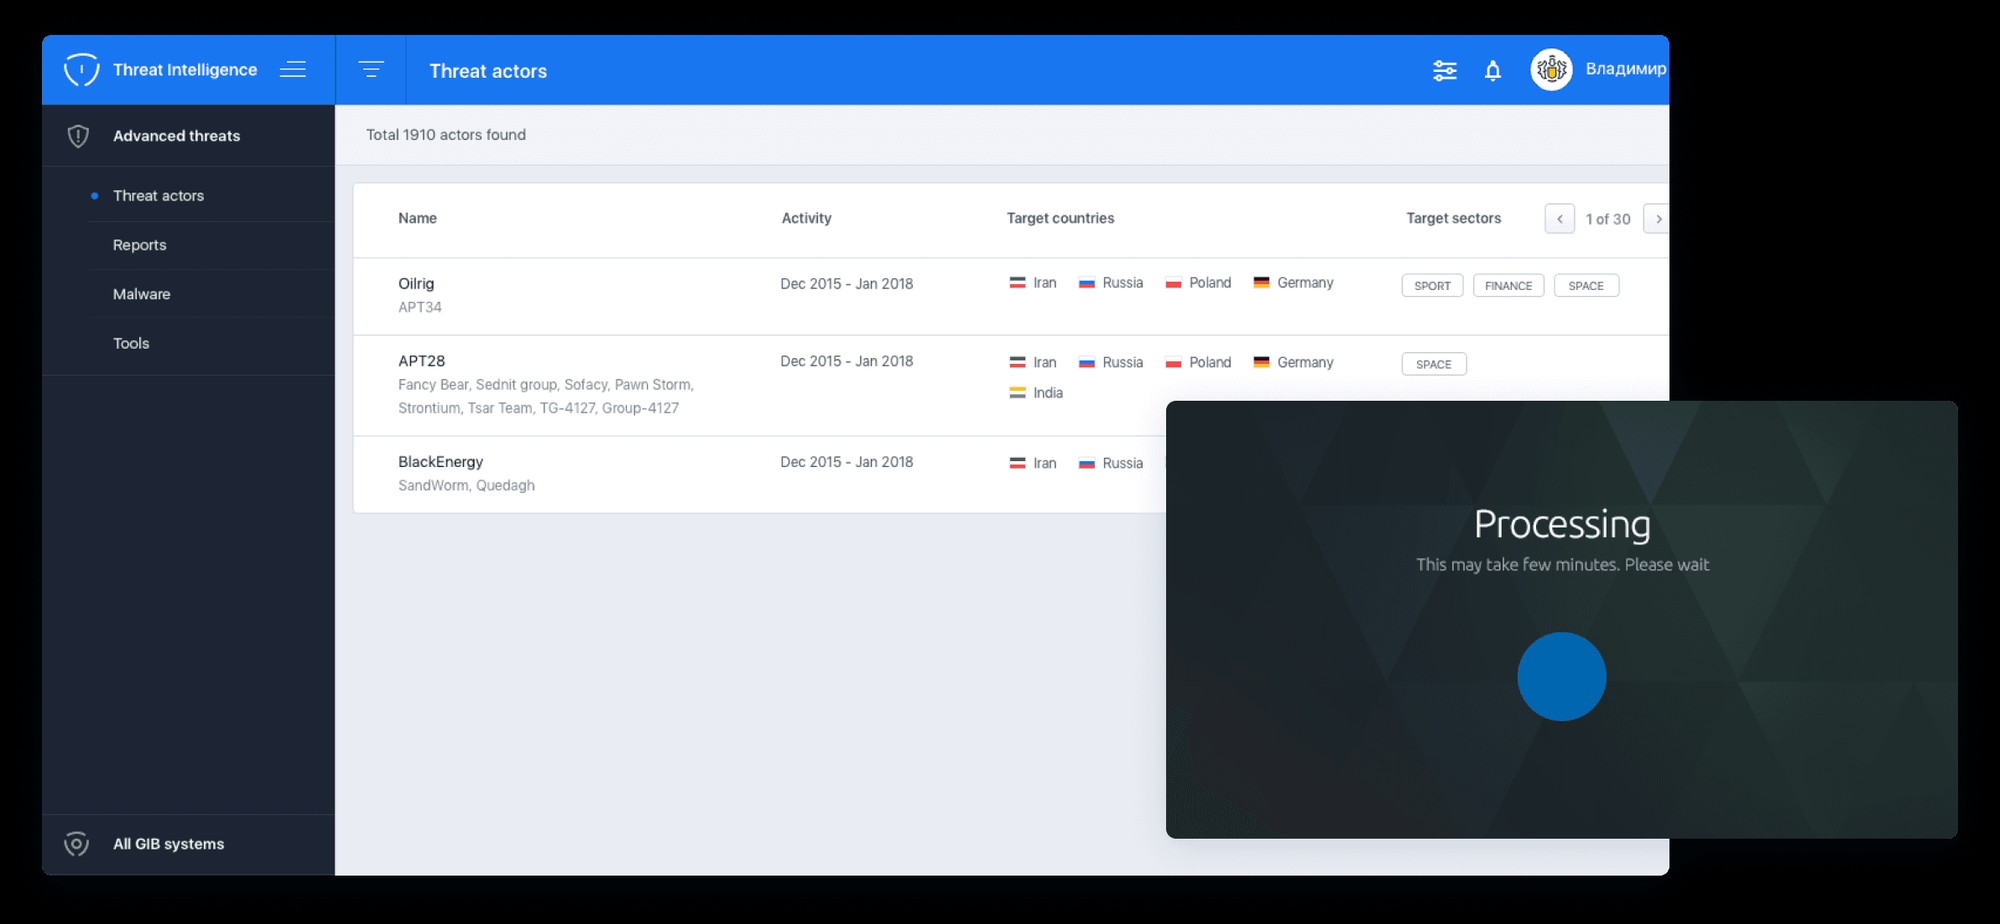Click BlackEnergy's Dec 2015 - Jan 2018 activity

847,462
